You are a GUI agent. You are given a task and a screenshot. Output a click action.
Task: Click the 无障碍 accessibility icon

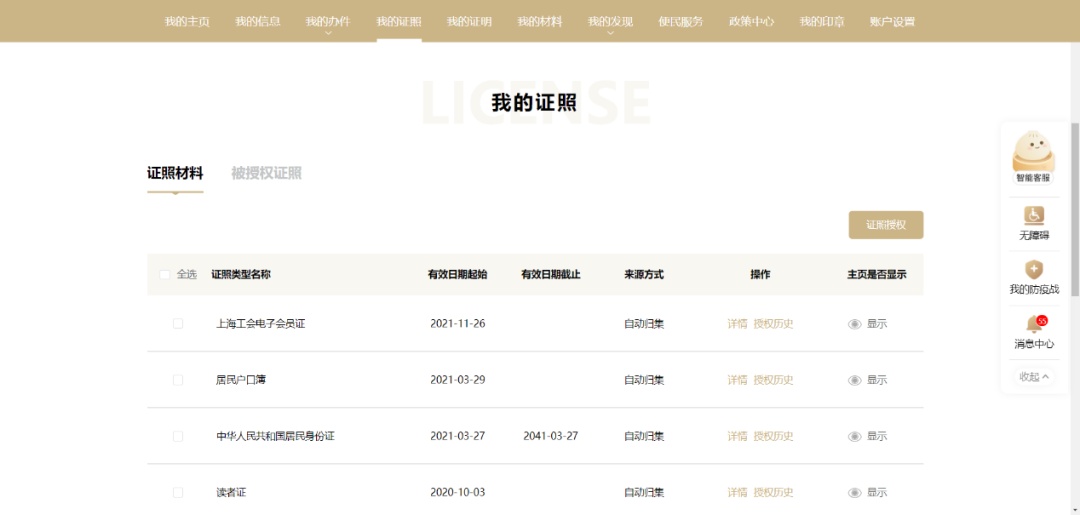coord(1033,215)
